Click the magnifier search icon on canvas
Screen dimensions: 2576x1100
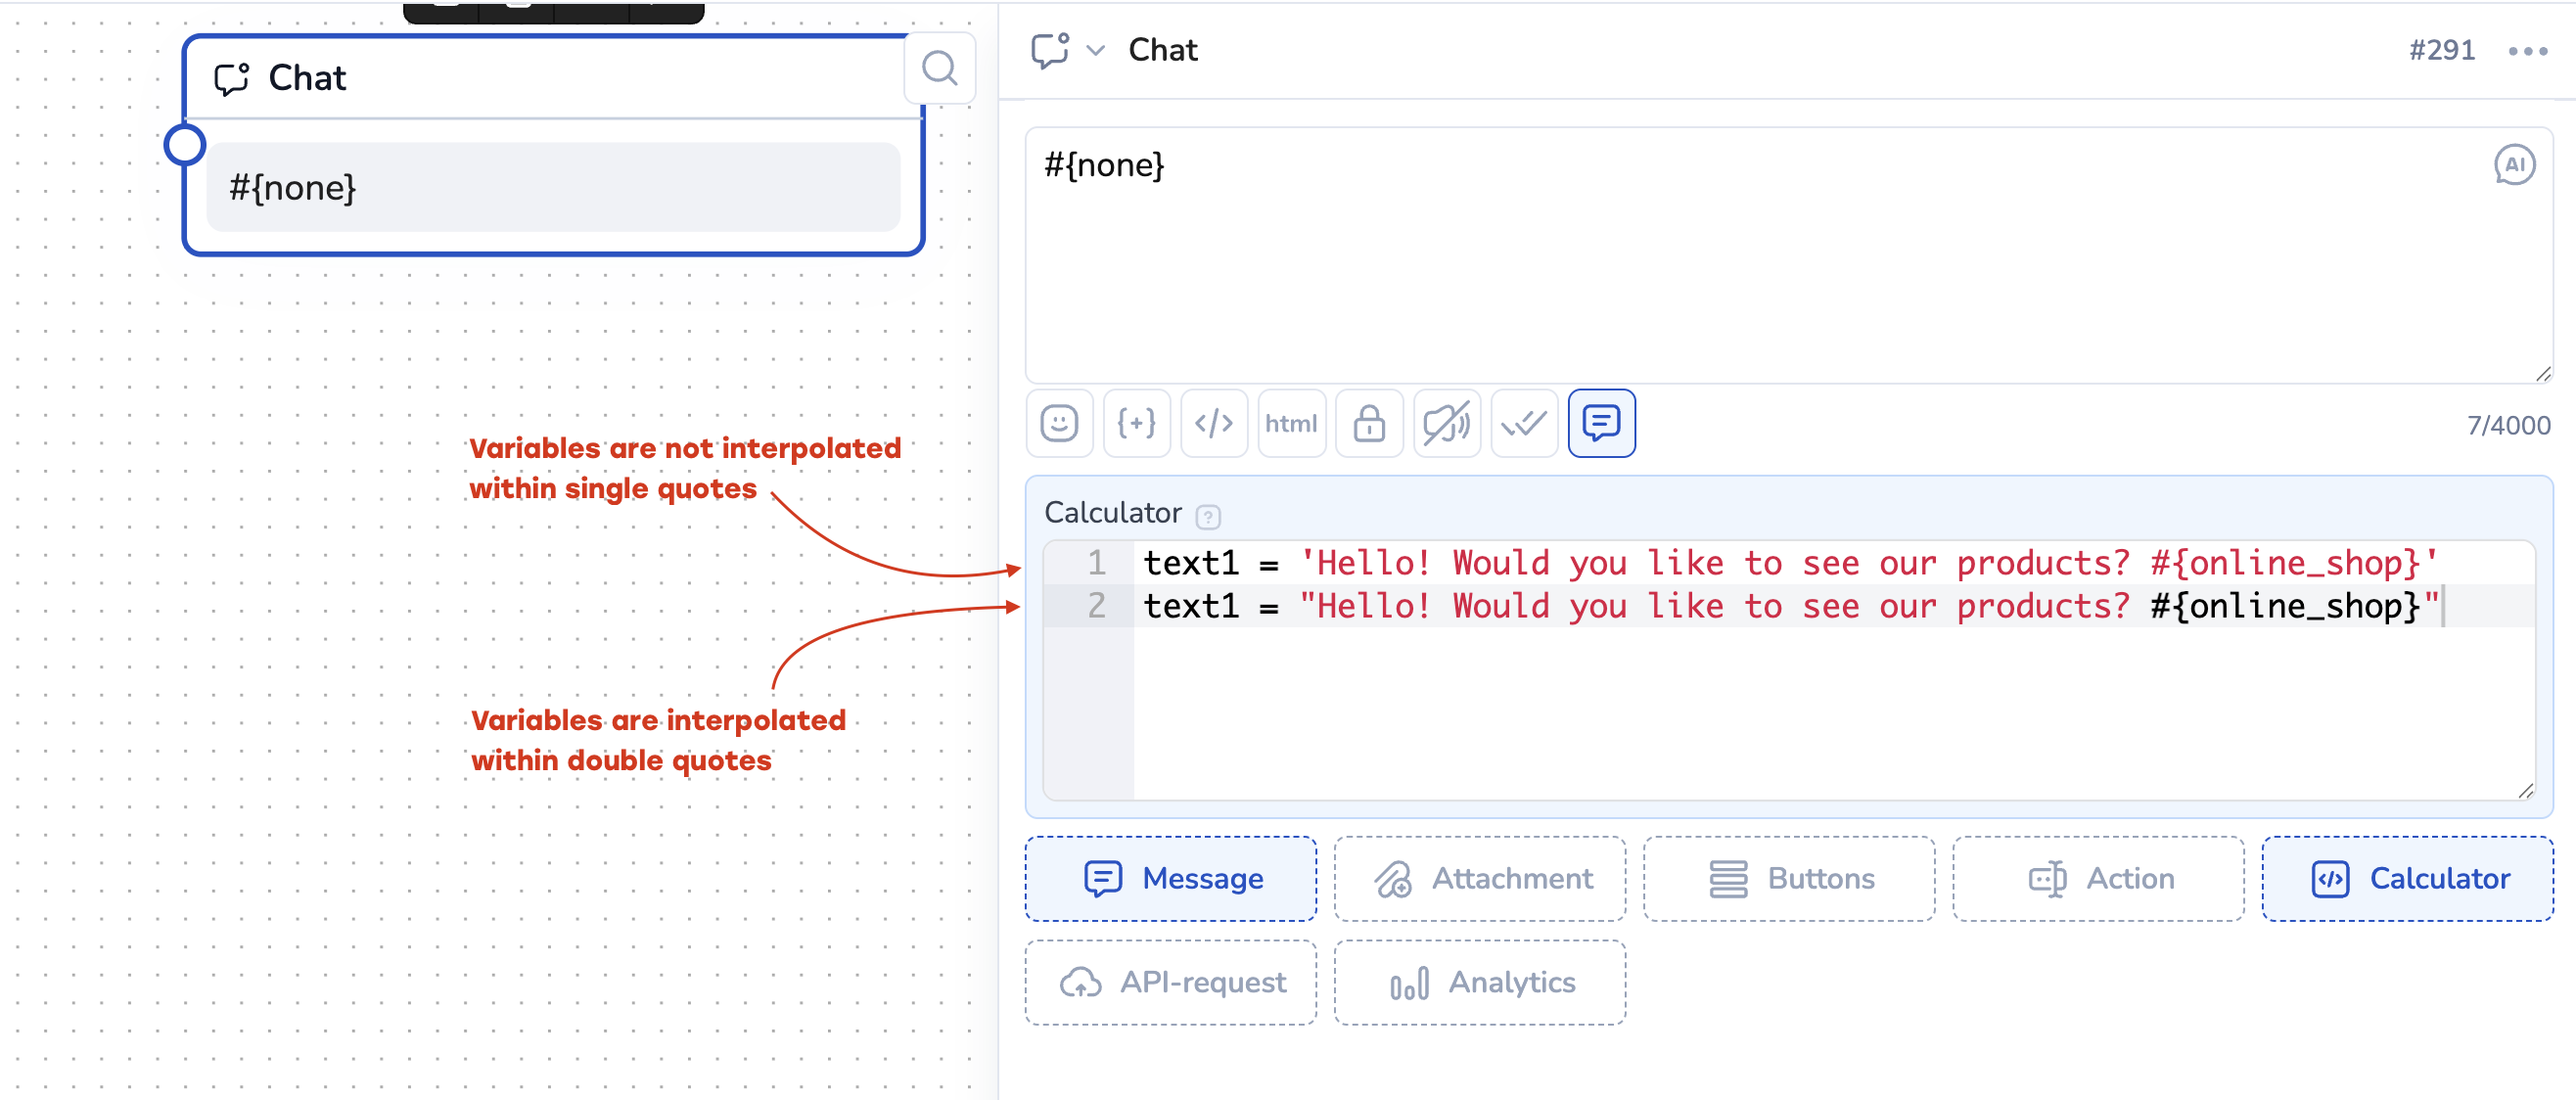(939, 68)
